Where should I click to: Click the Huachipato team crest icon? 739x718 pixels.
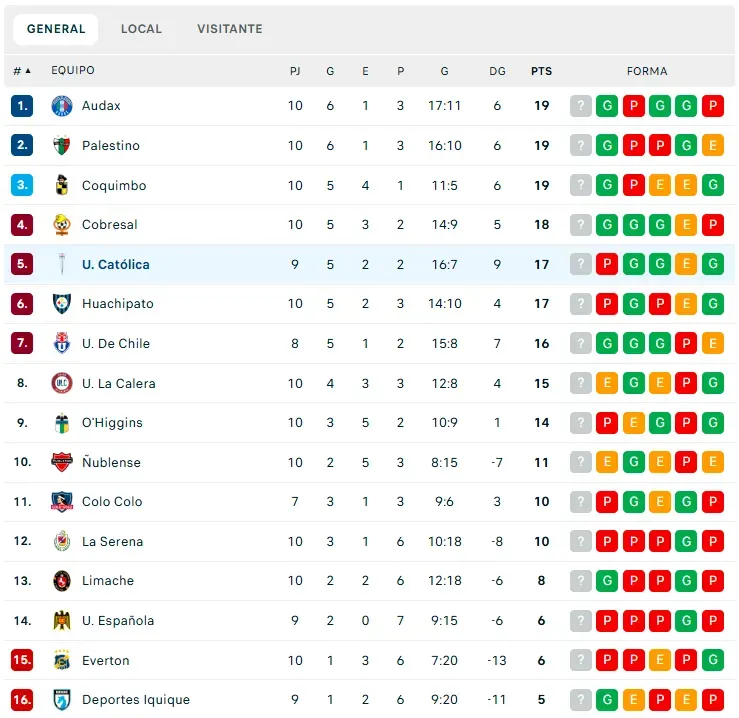[62, 304]
